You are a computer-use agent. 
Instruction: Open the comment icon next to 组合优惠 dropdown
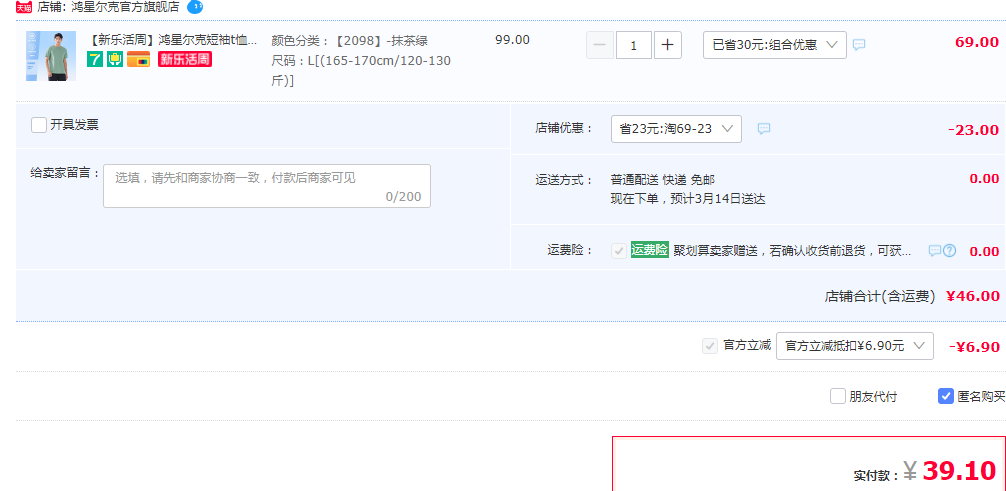(858, 45)
